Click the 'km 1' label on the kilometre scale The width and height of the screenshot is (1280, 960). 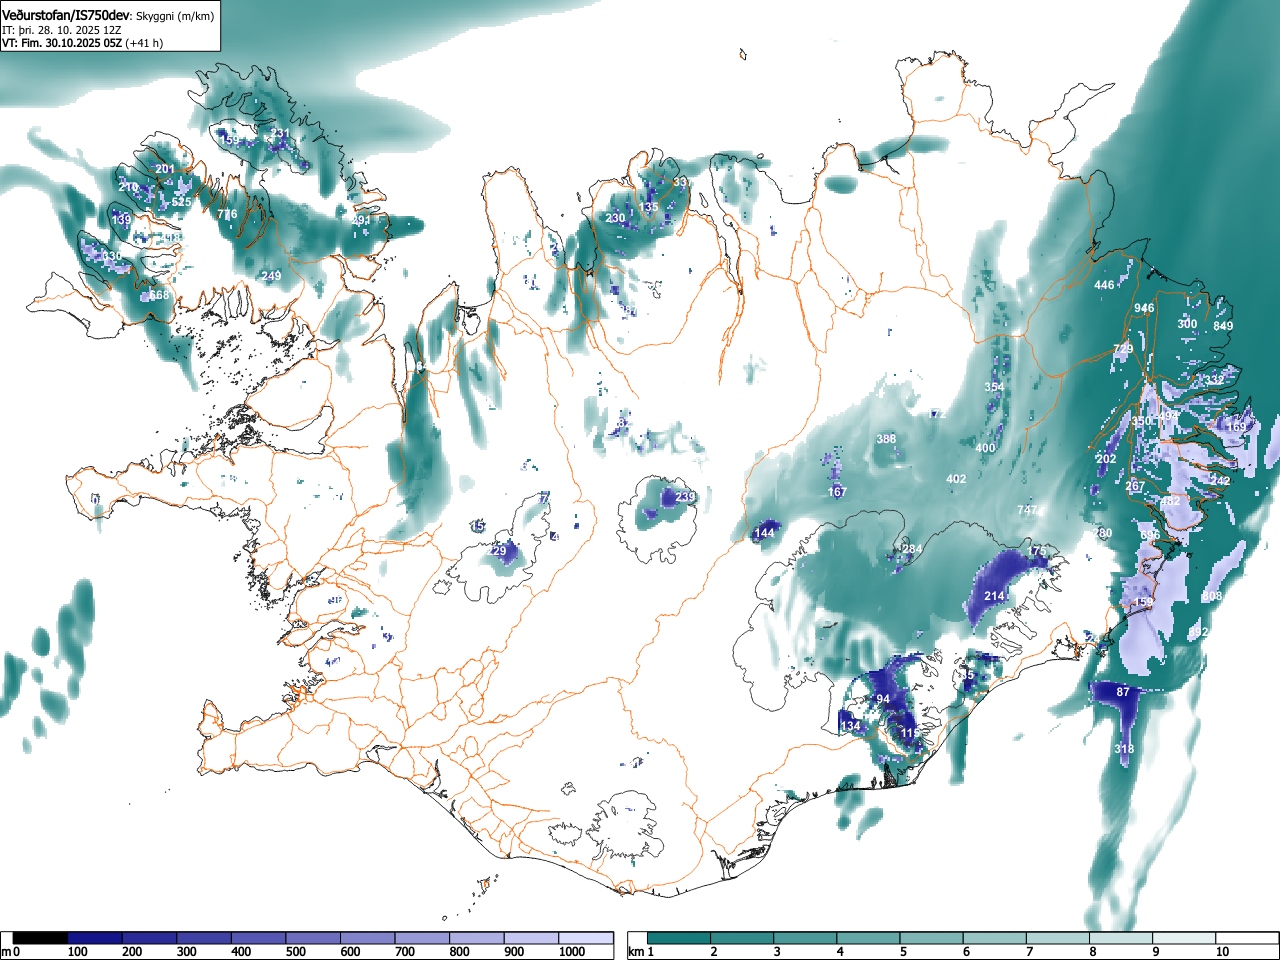click(640, 952)
